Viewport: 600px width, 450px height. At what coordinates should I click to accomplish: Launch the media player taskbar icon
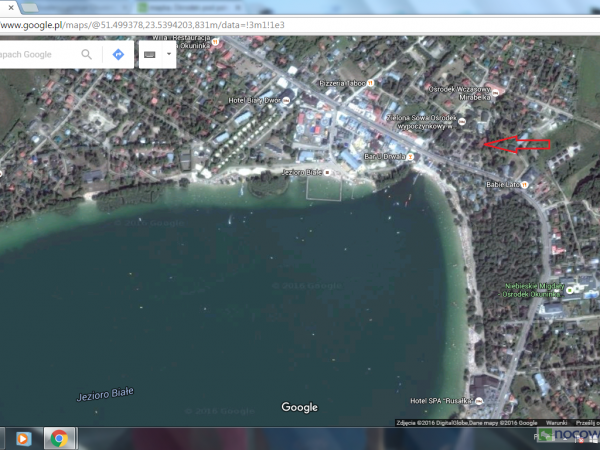click(24, 438)
